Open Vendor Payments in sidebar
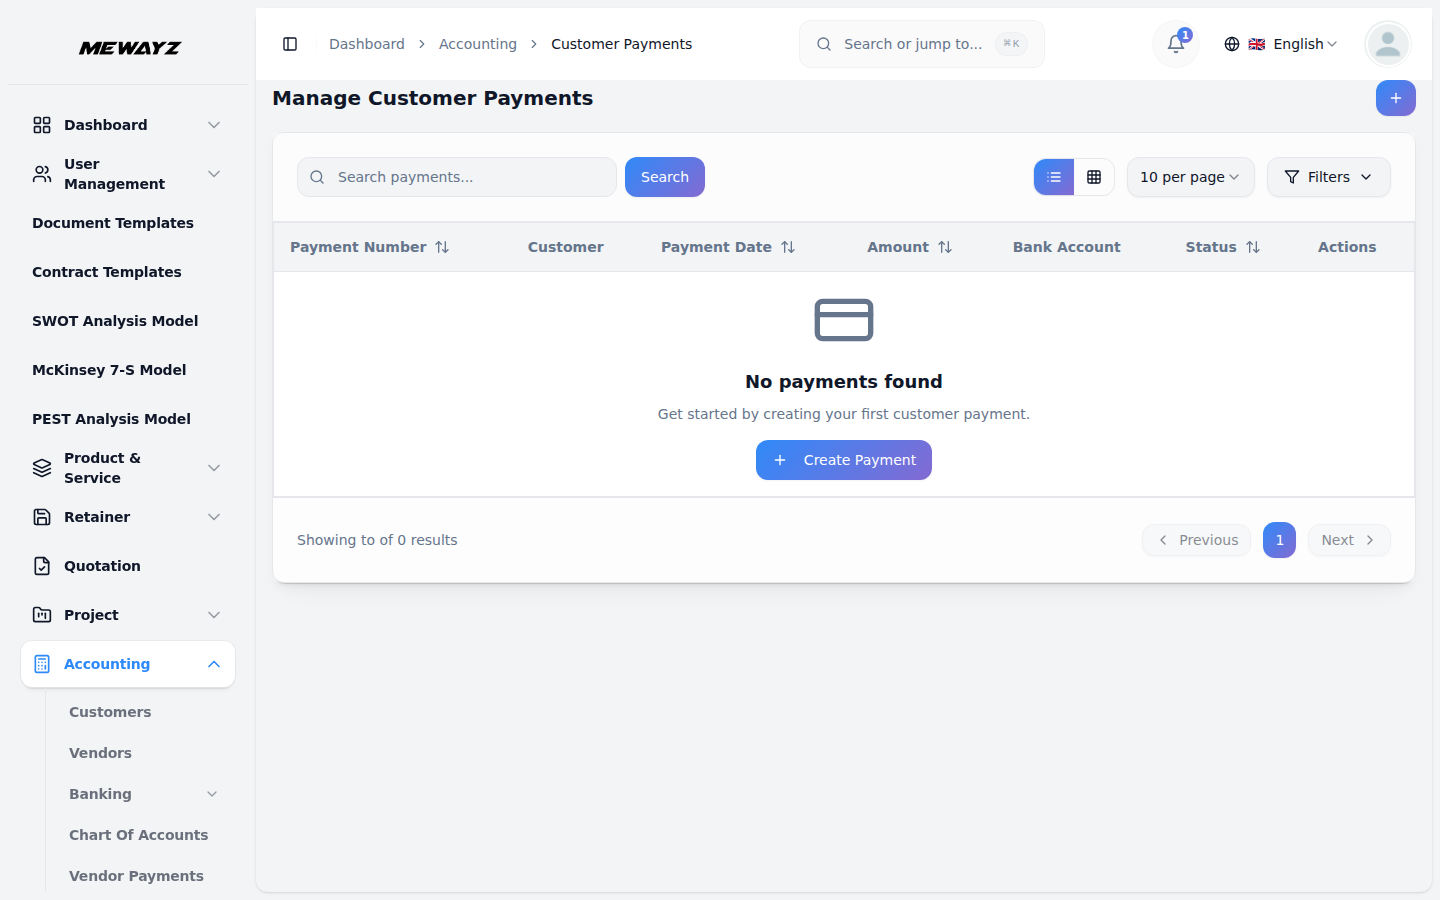 coord(136,876)
